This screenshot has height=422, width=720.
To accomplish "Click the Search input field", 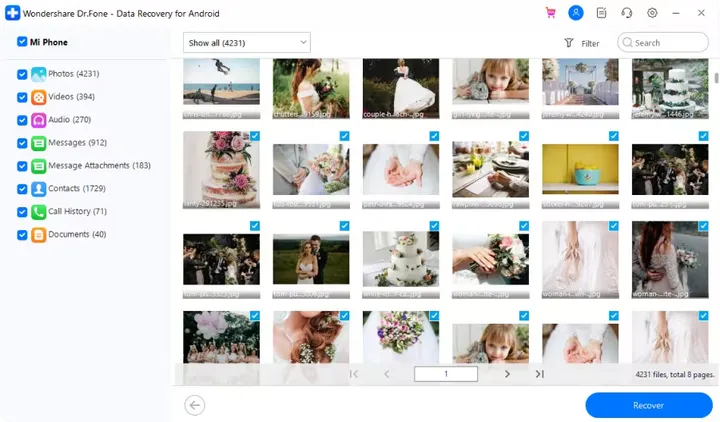I will 663,42.
